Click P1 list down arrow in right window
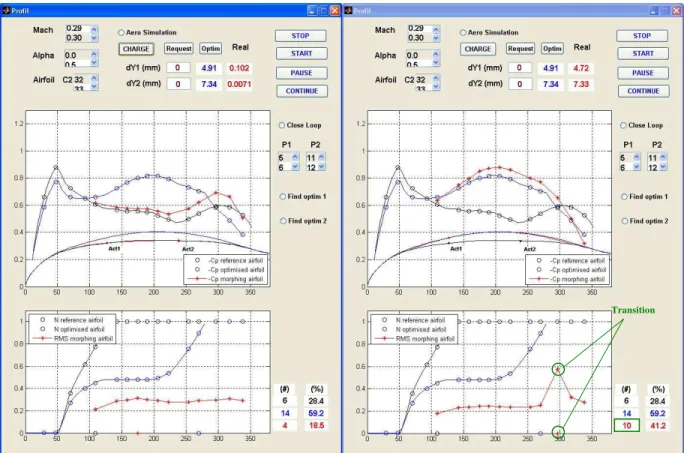 (x=637, y=167)
